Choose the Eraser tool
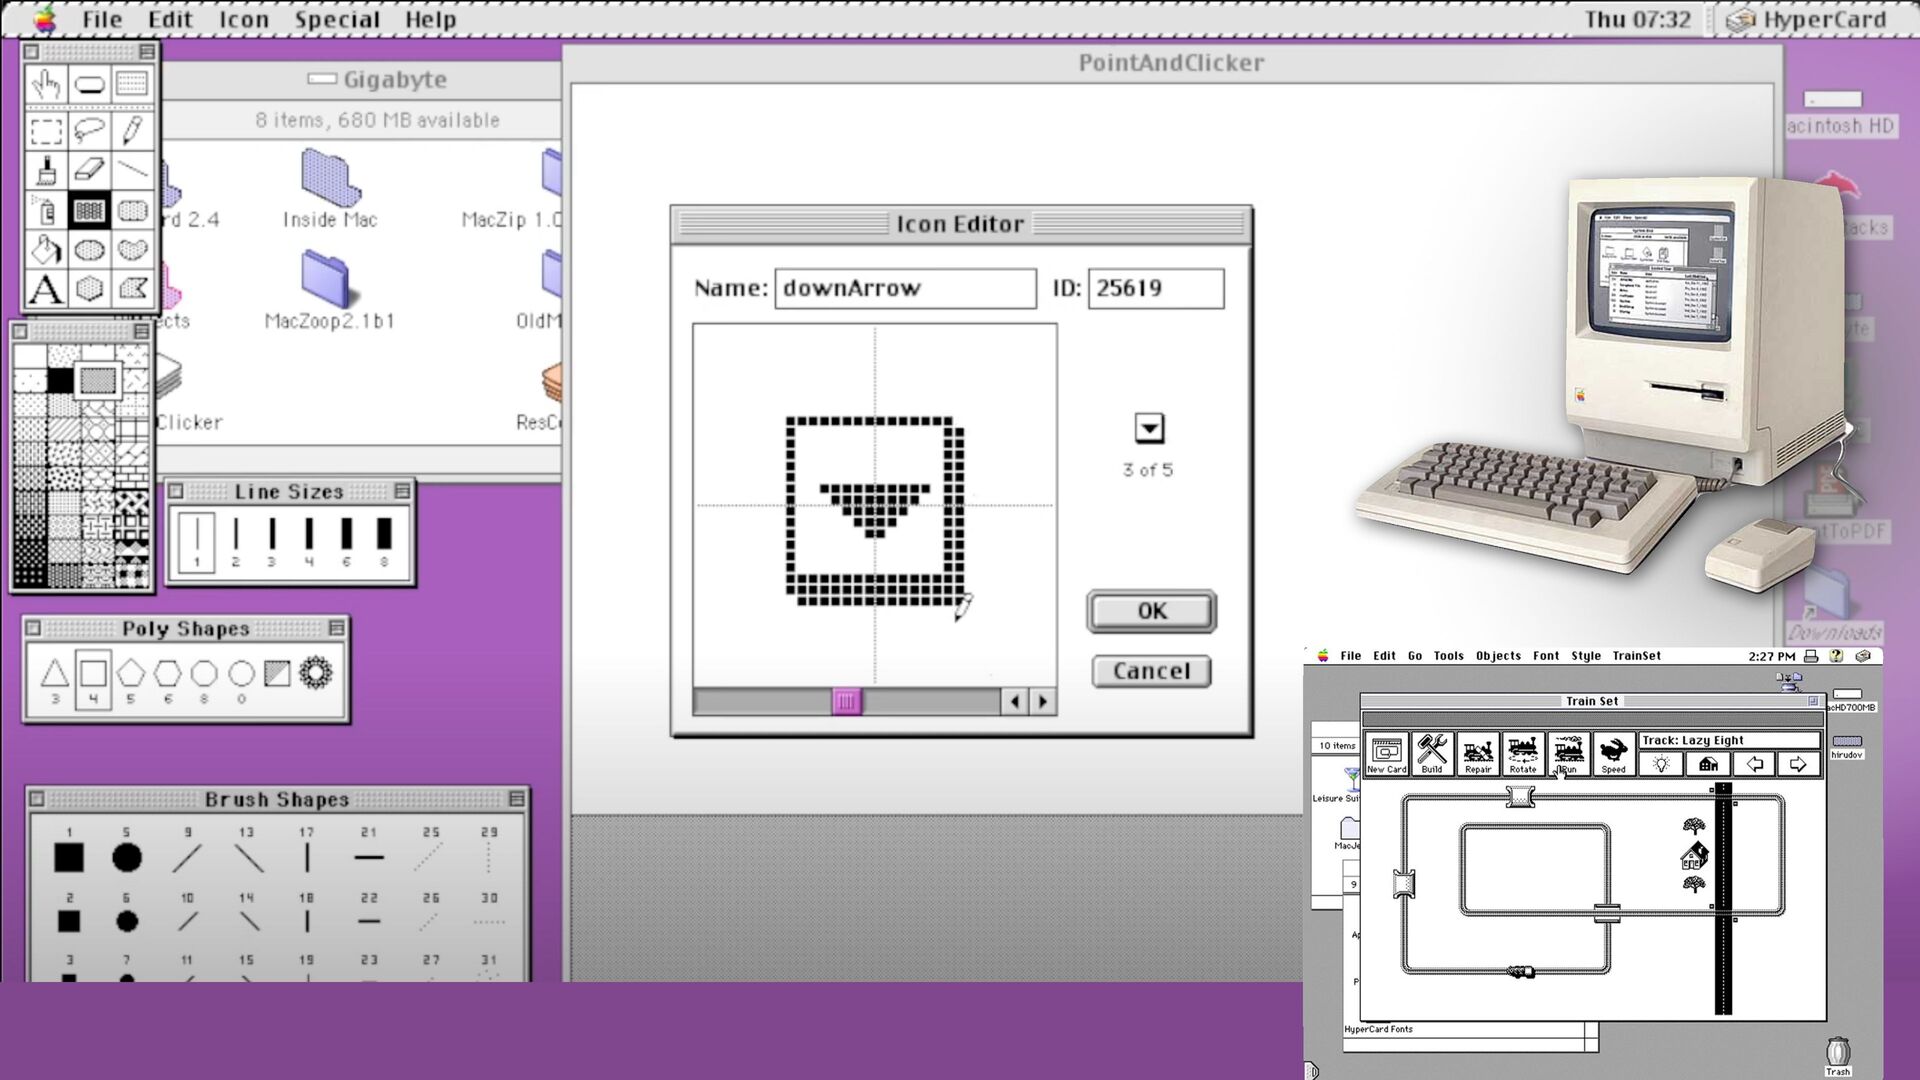Screen dimensions: 1920x1080 pyautogui.click(x=90, y=170)
